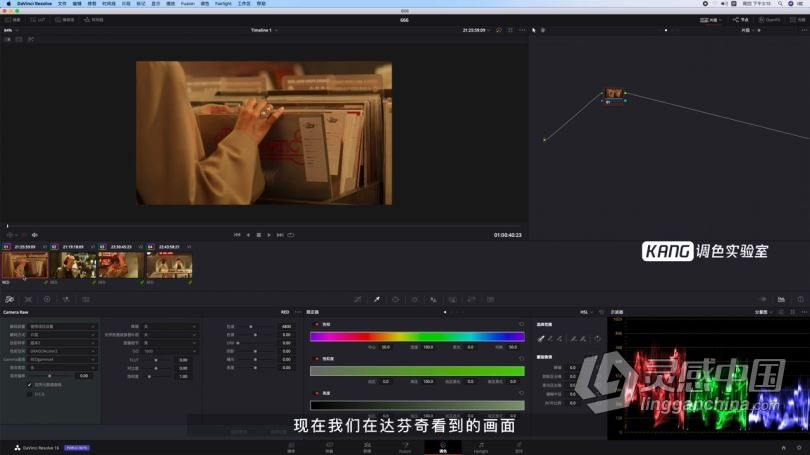Reset the Luminance qualifier range
Viewport: 810px width, 455px height.
pyautogui.click(x=521, y=393)
